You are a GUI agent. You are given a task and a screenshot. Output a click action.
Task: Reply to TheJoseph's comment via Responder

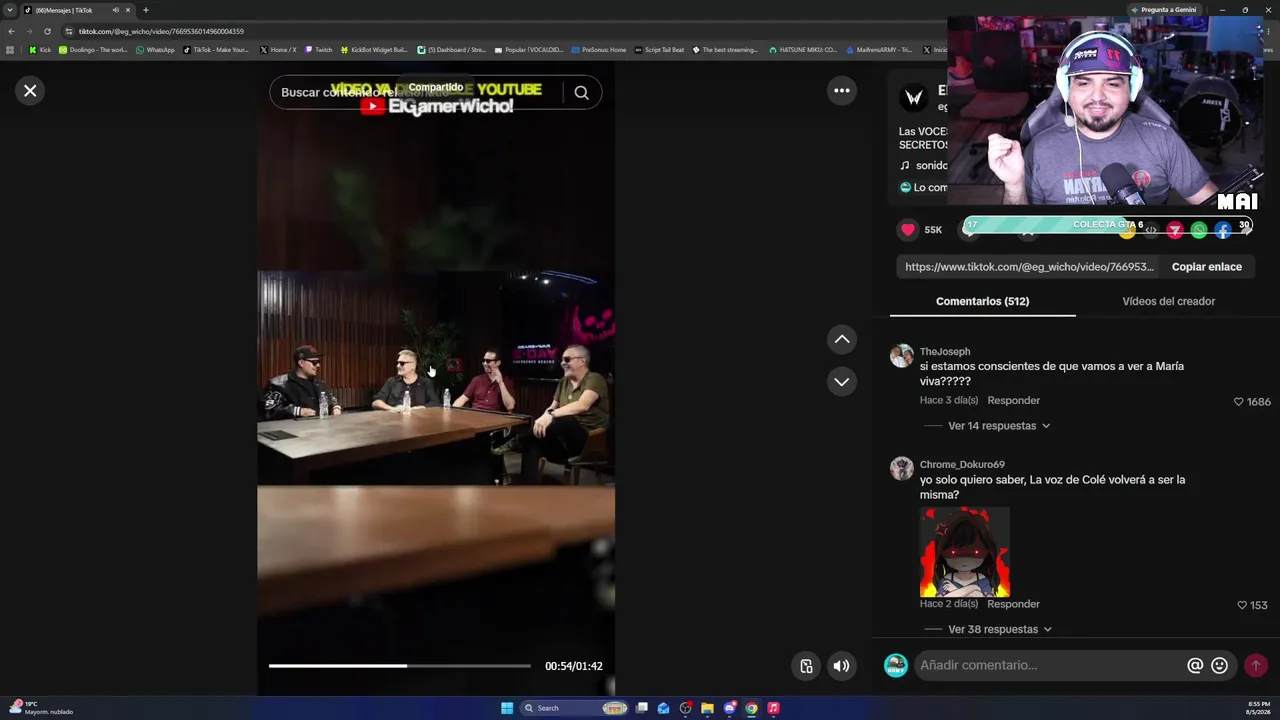pyautogui.click(x=1013, y=401)
